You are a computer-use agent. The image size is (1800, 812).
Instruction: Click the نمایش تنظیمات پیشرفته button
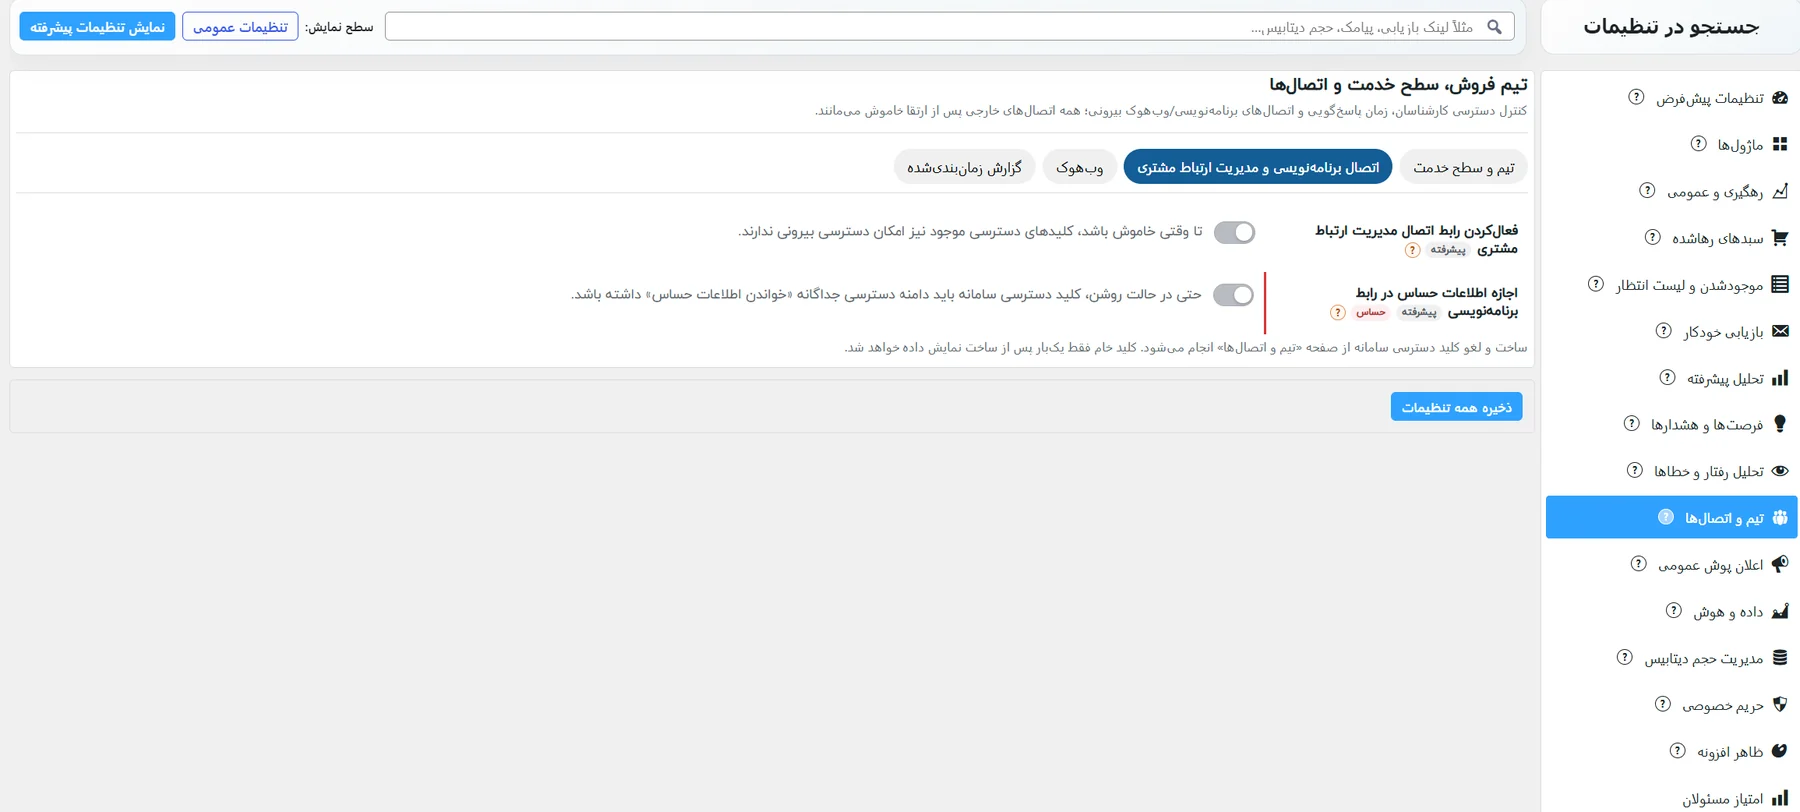[x=97, y=27]
